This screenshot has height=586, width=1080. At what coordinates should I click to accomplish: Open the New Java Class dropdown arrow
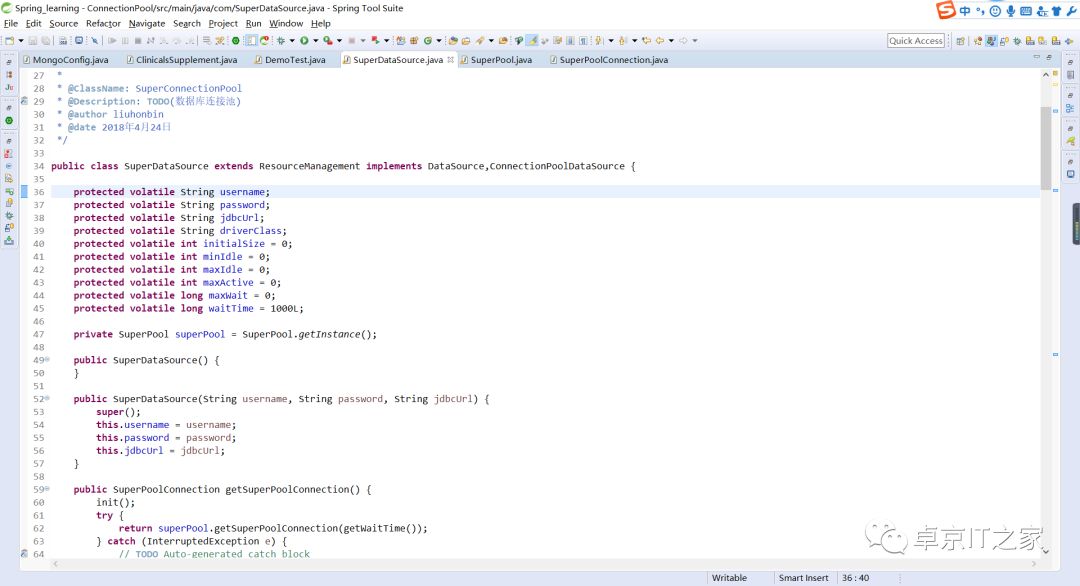click(439, 41)
